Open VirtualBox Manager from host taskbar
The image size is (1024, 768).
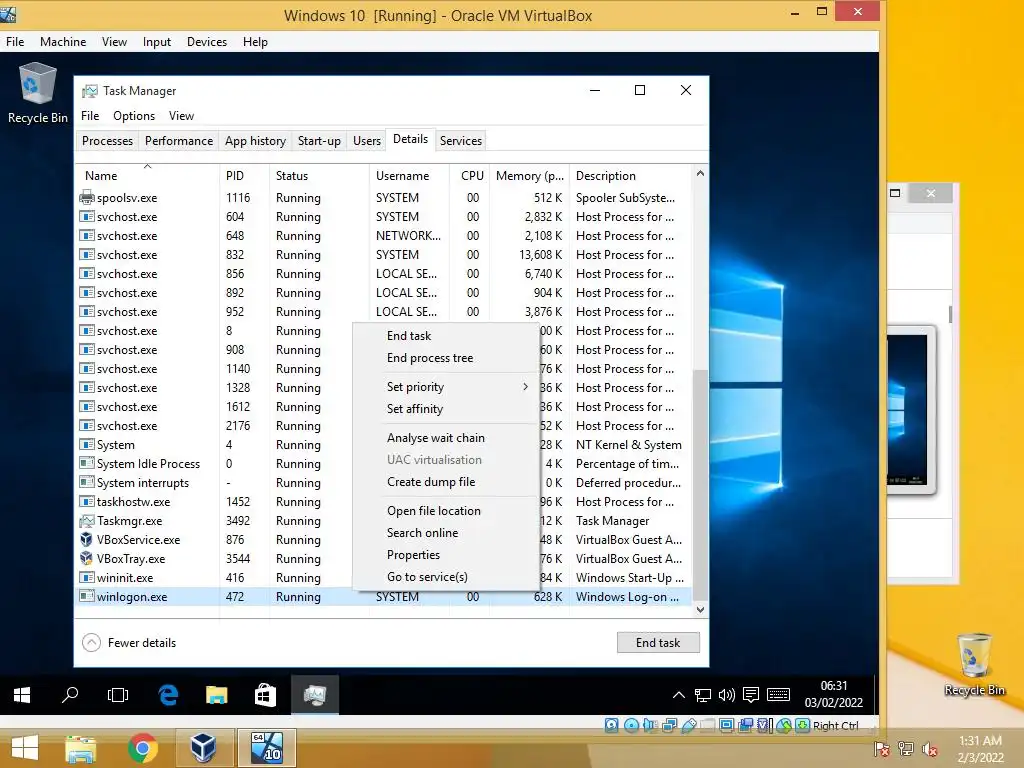pos(203,748)
